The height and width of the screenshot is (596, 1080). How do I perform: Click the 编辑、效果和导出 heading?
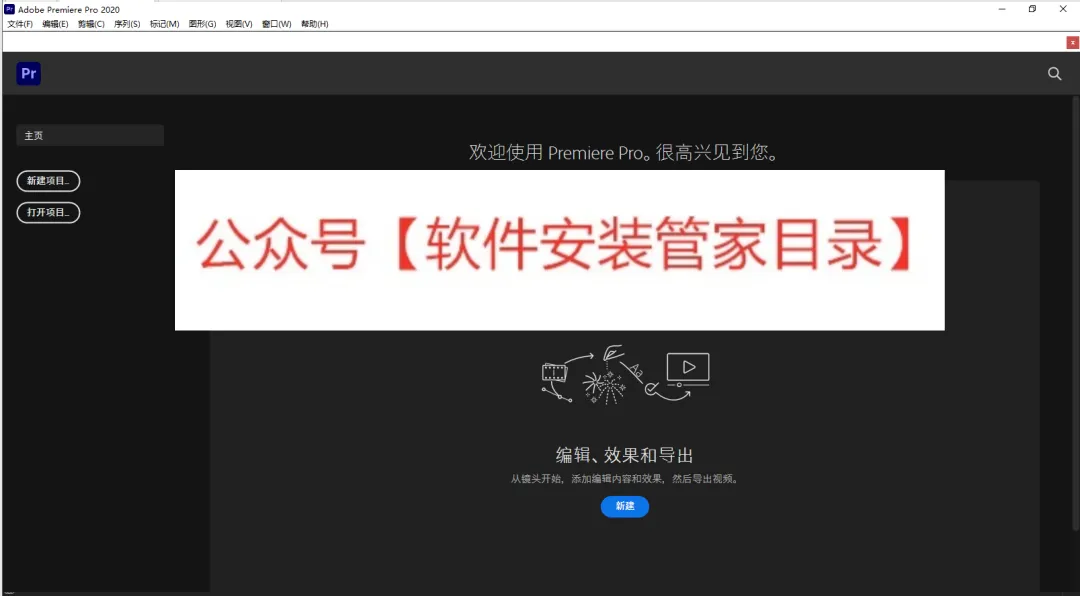click(625, 455)
